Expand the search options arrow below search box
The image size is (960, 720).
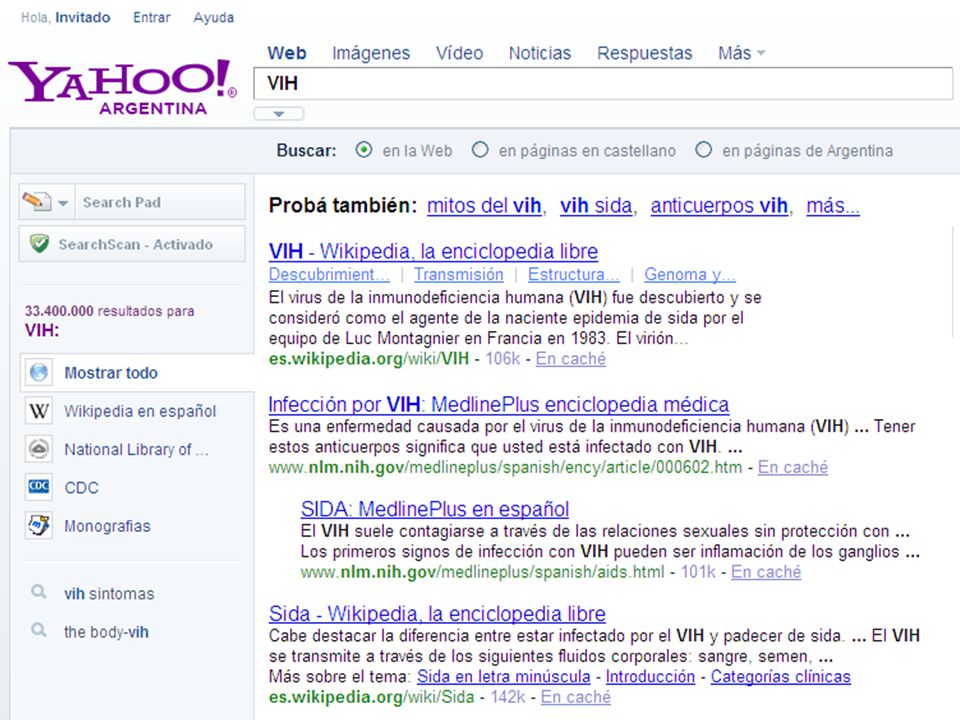(x=279, y=114)
